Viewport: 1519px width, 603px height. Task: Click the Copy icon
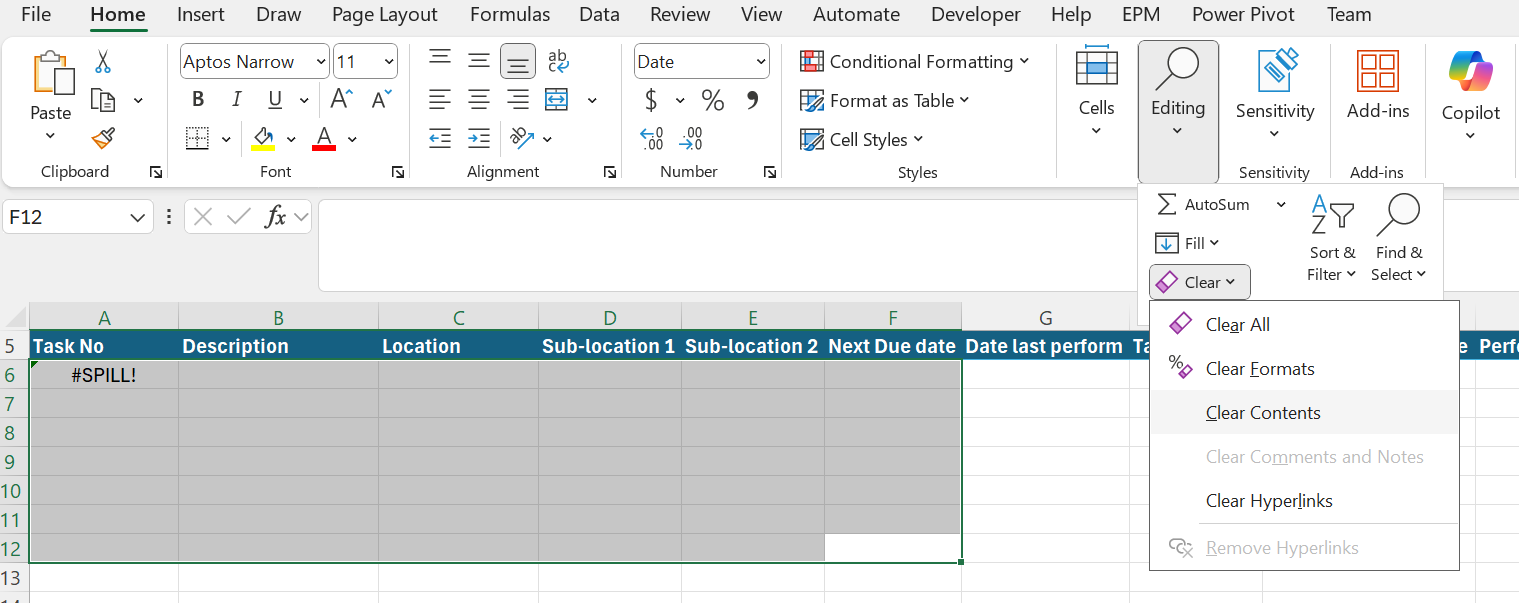coord(103,100)
